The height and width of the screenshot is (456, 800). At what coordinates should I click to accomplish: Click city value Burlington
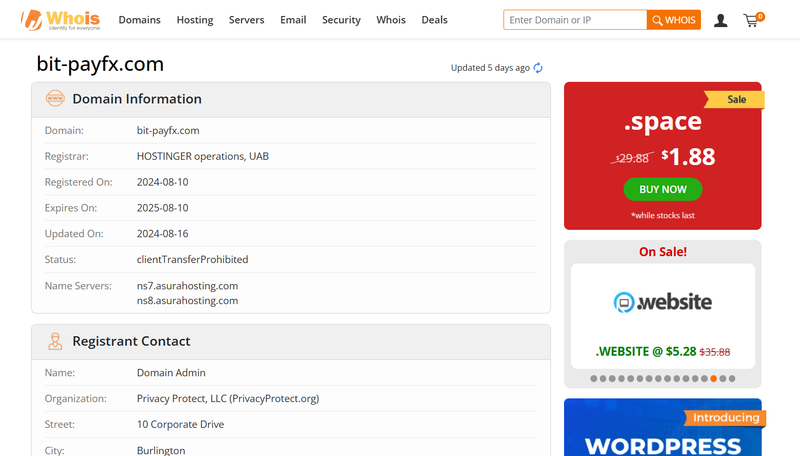coord(161,450)
